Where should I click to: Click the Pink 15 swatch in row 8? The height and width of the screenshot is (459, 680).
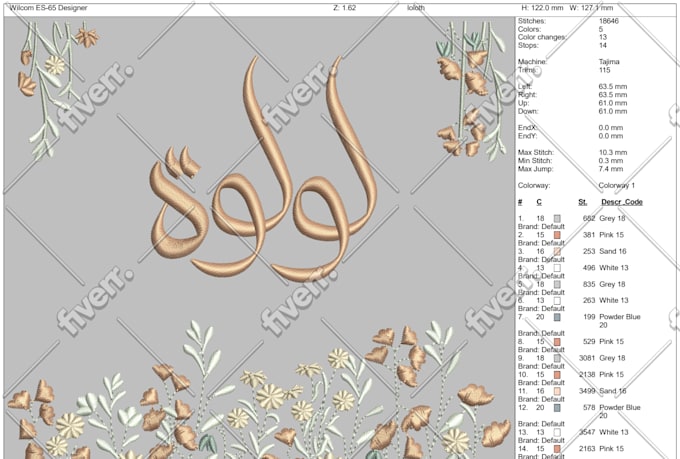click(557, 341)
